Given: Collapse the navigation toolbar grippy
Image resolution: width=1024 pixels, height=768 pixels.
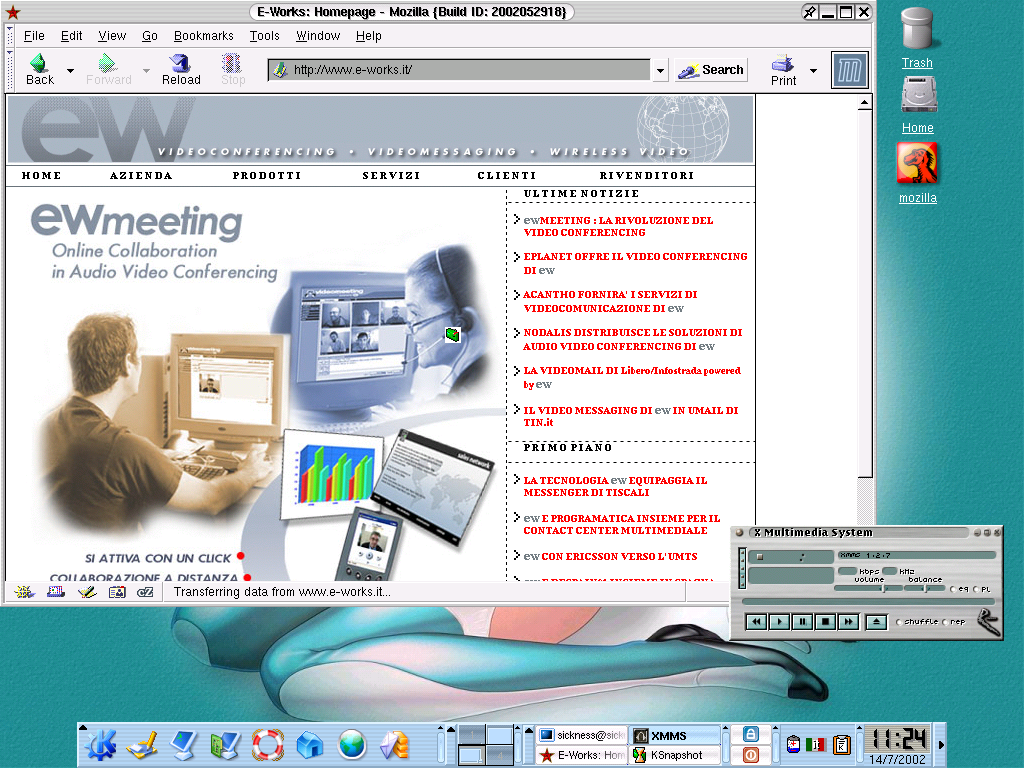Looking at the screenshot, I should [10, 70].
